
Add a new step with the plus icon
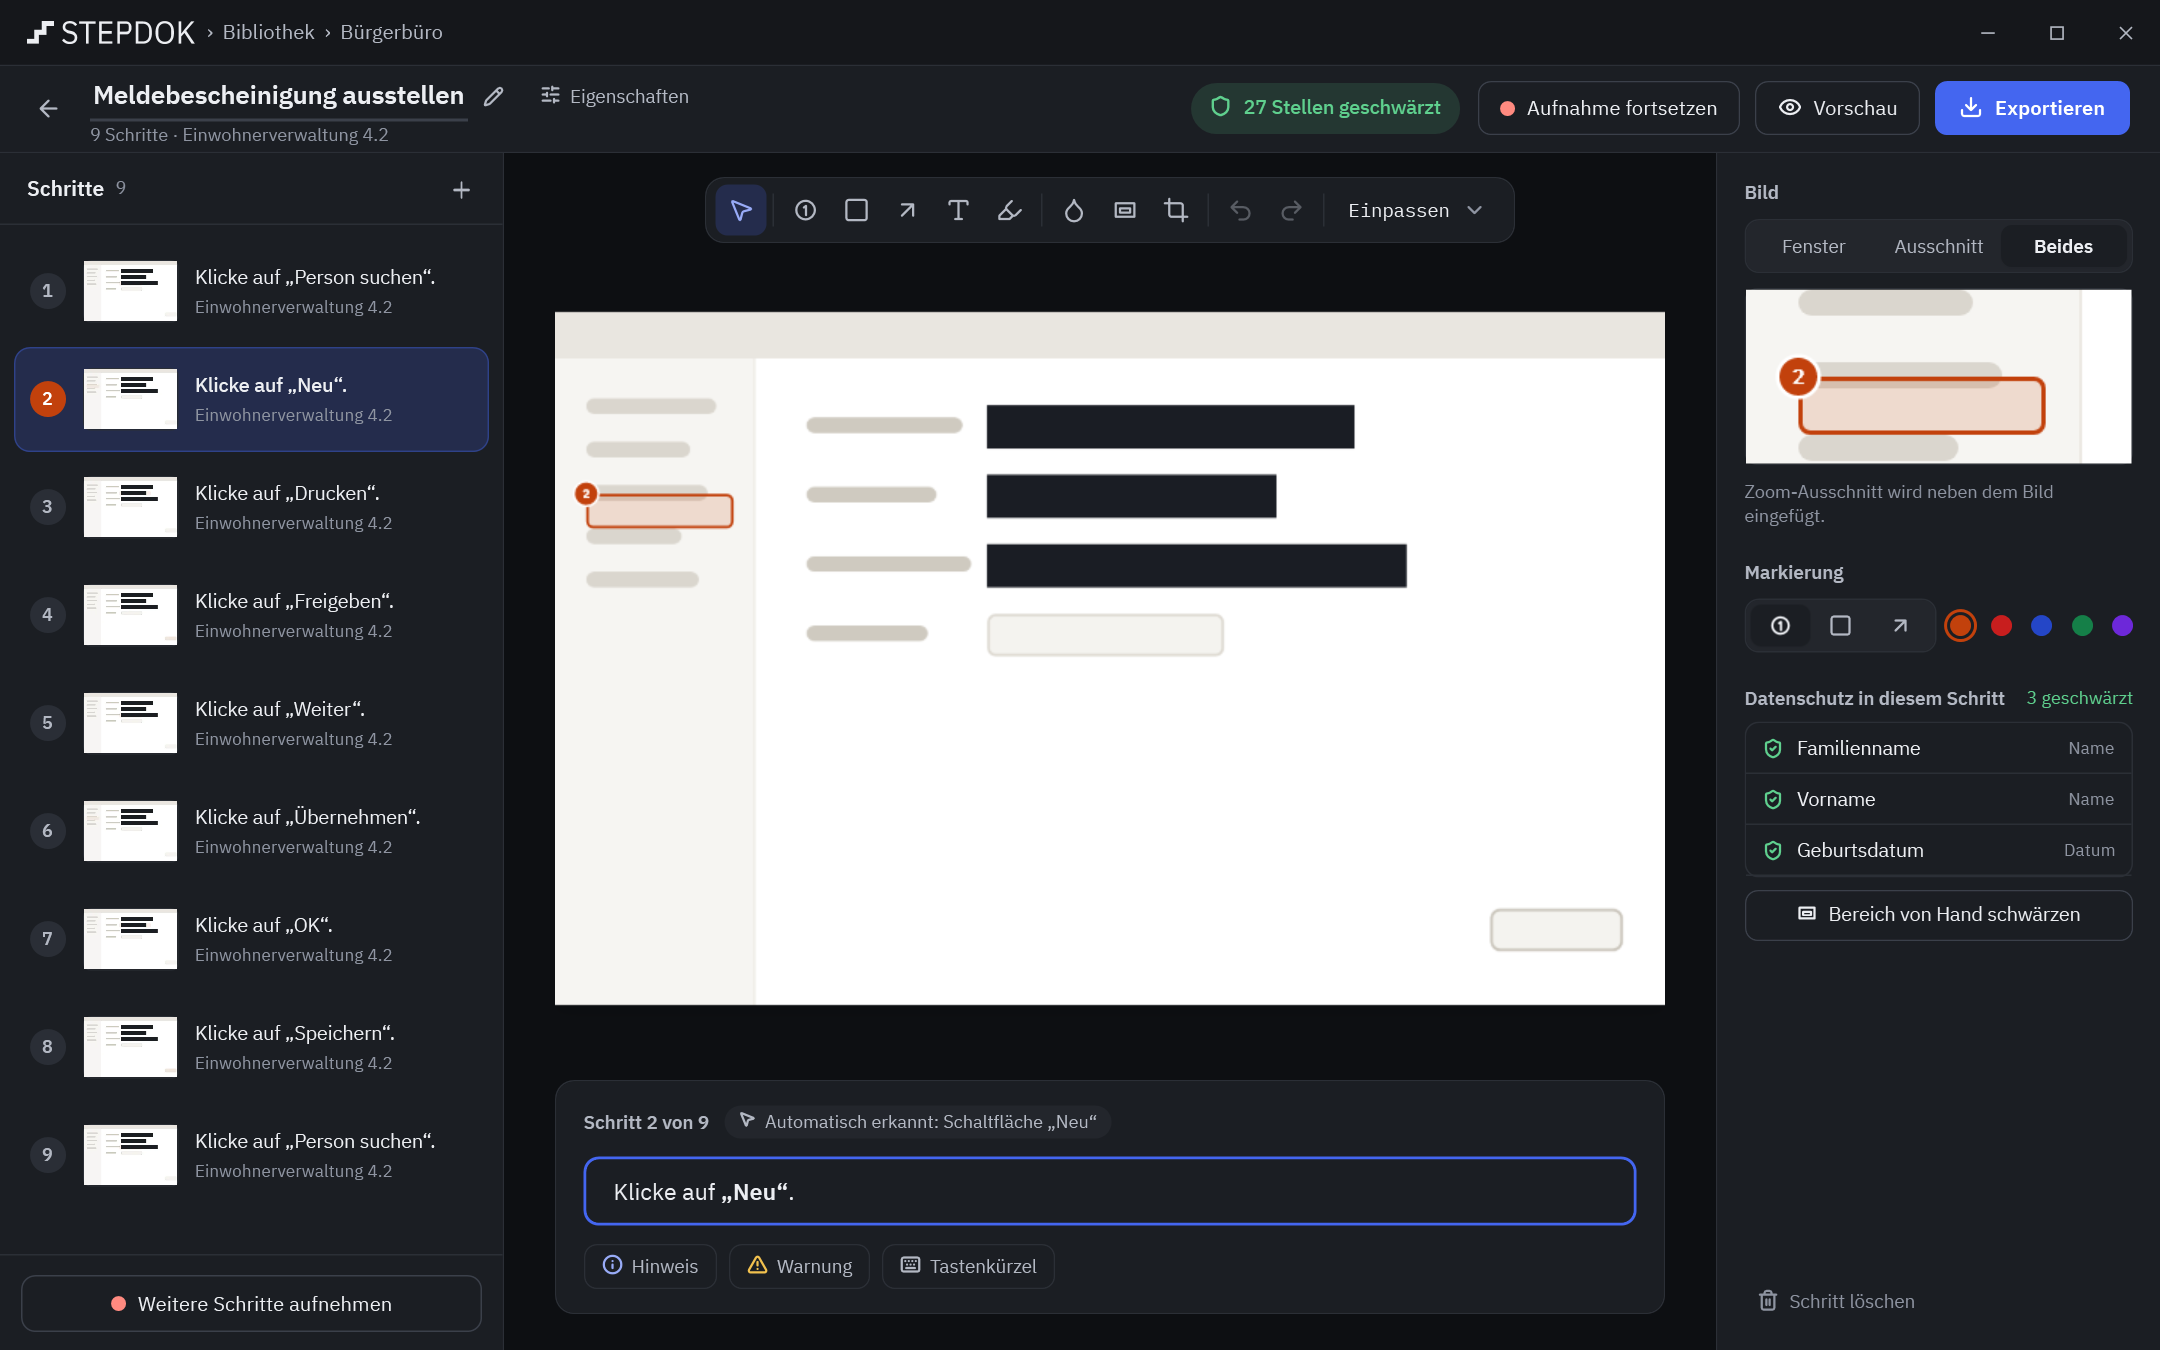[461, 190]
